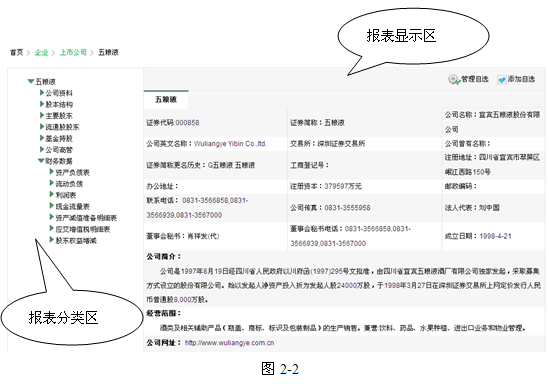Open the 管理自选 link text
Image resolution: width=549 pixels, height=387 pixels.
point(475,79)
